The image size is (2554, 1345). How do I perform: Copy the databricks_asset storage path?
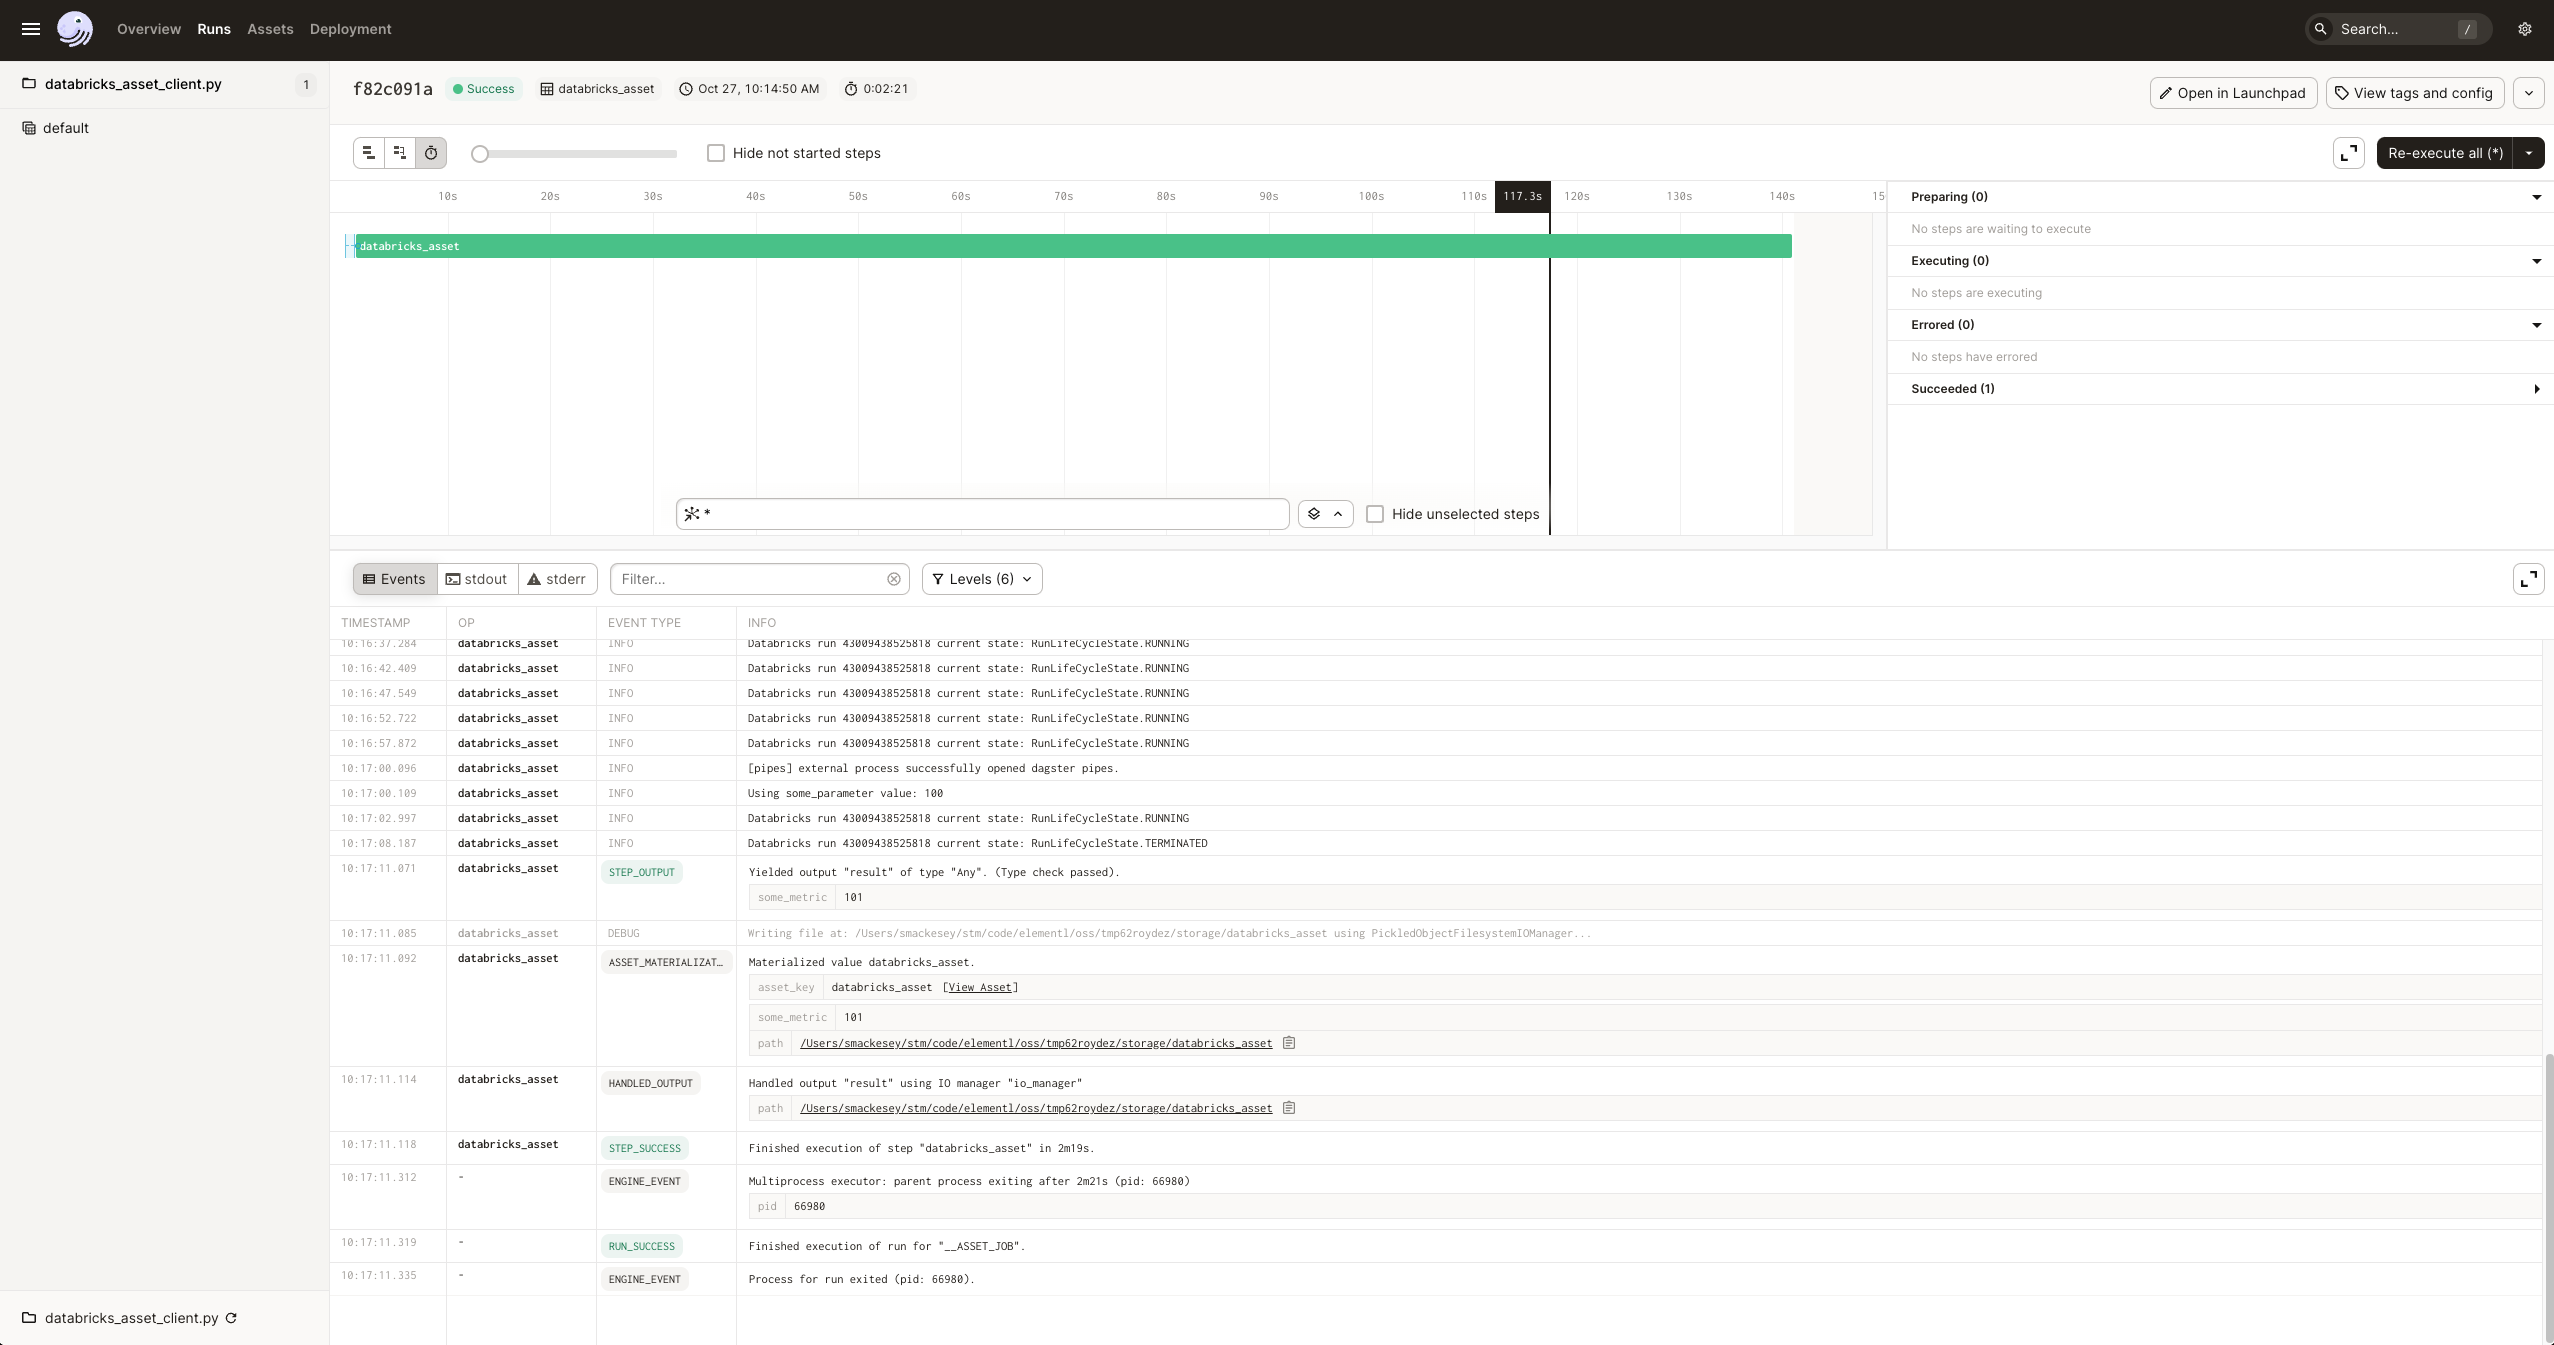coord(1288,1043)
